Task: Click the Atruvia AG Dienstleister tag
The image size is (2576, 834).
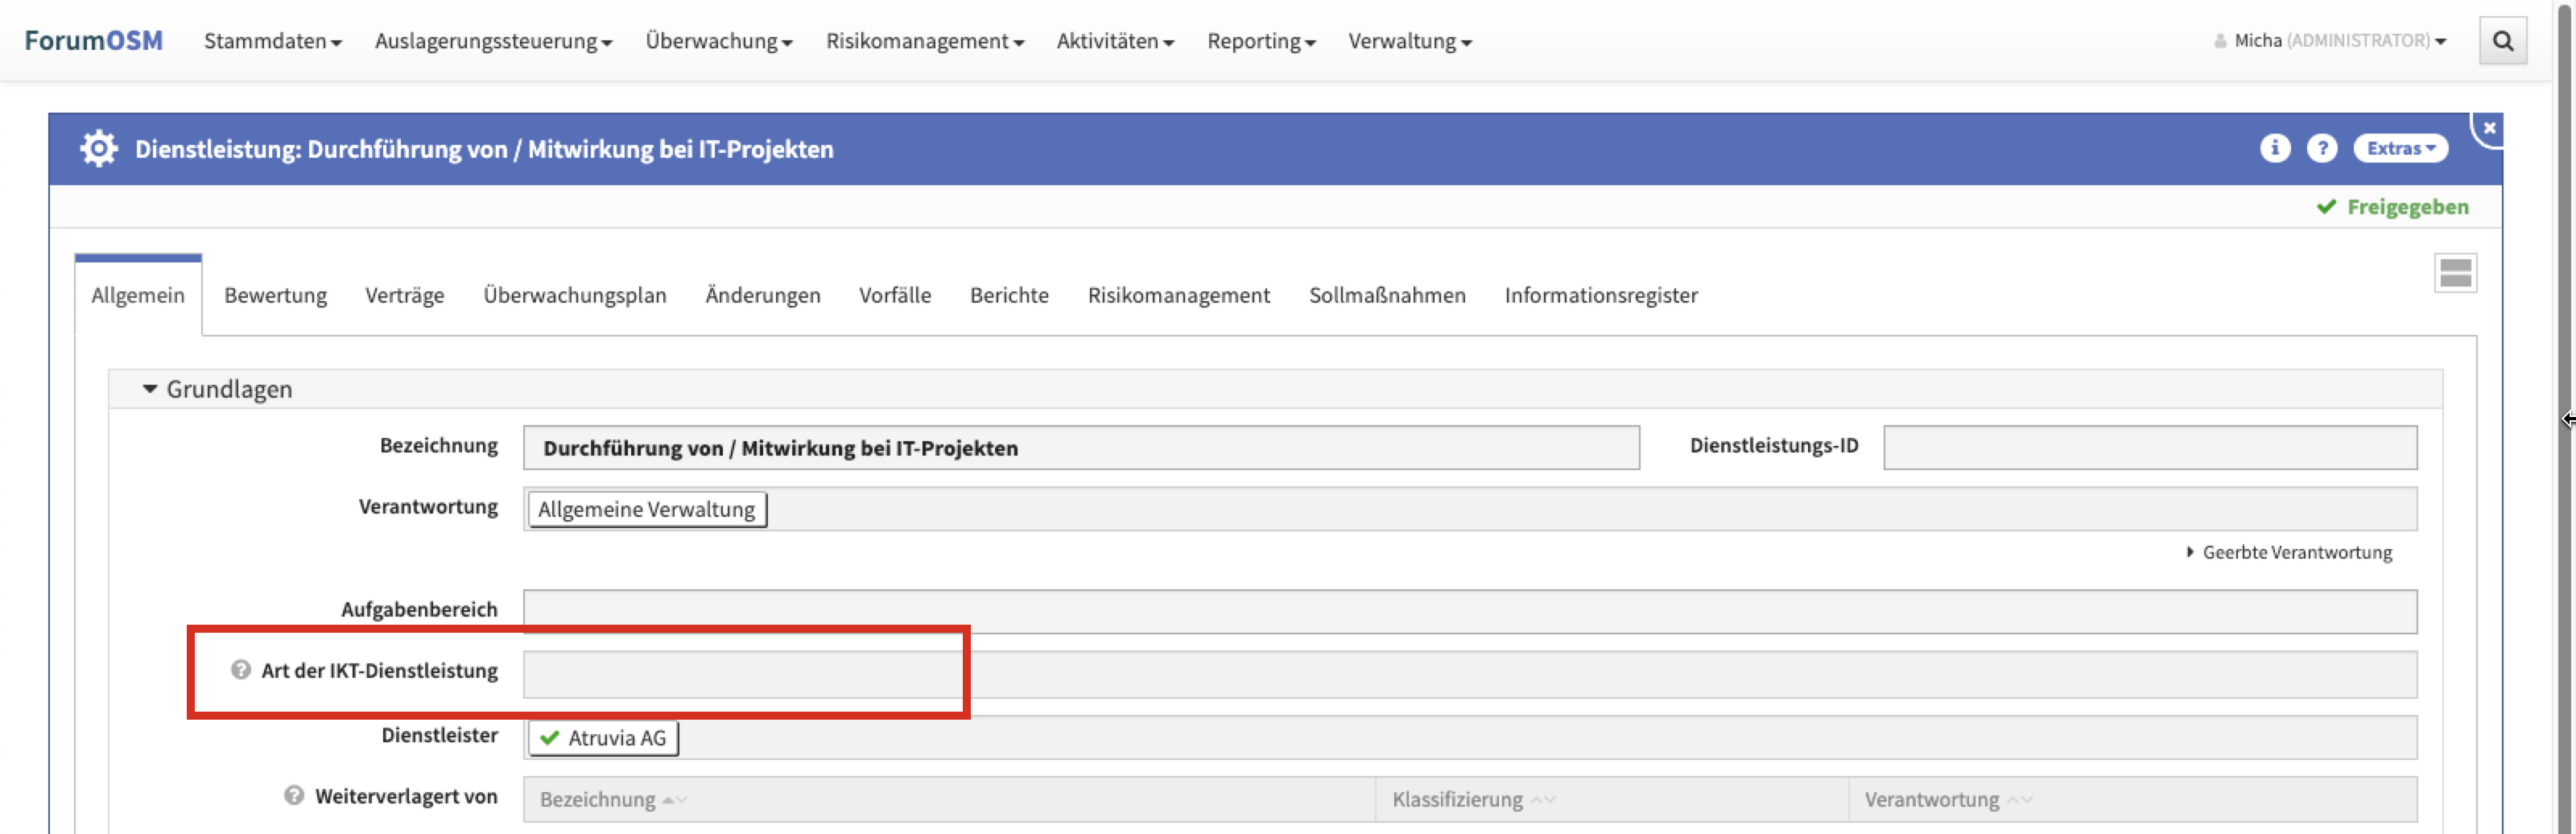Action: [x=604, y=738]
